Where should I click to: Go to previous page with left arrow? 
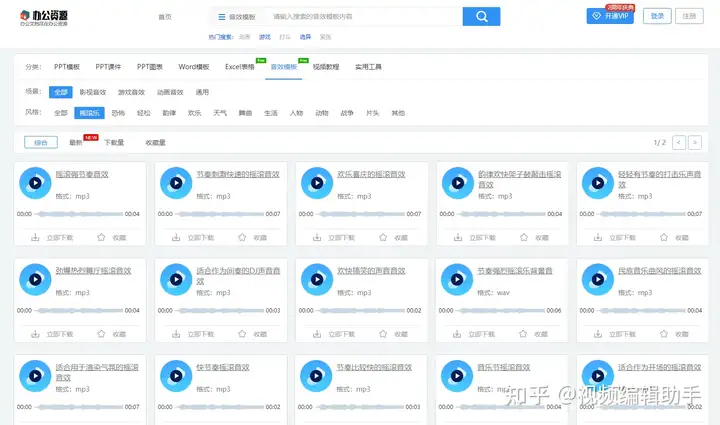(679, 143)
